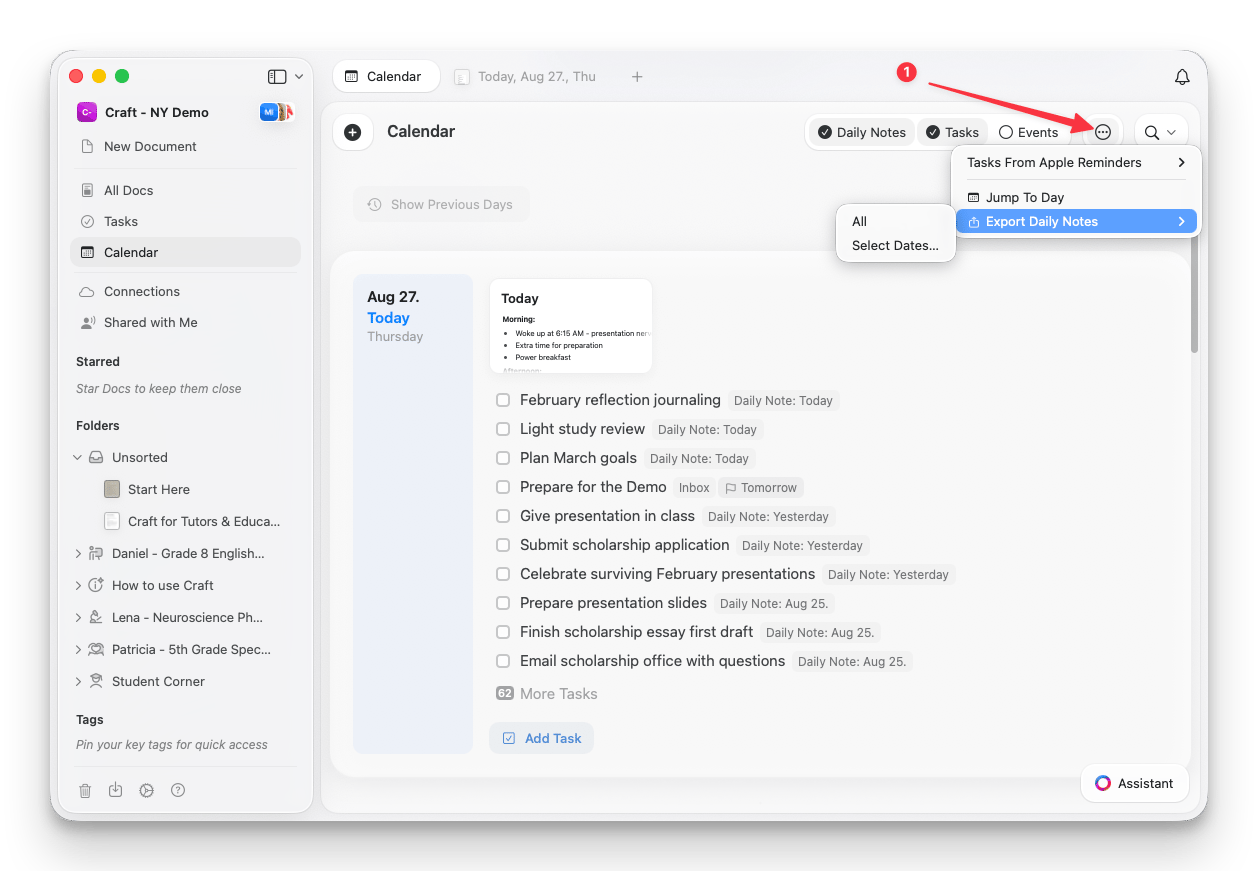The width and height of the screenshot is (1258, 871).
Task: Open the sidebar layout toggle icon
Action: [x=277, y=77]
